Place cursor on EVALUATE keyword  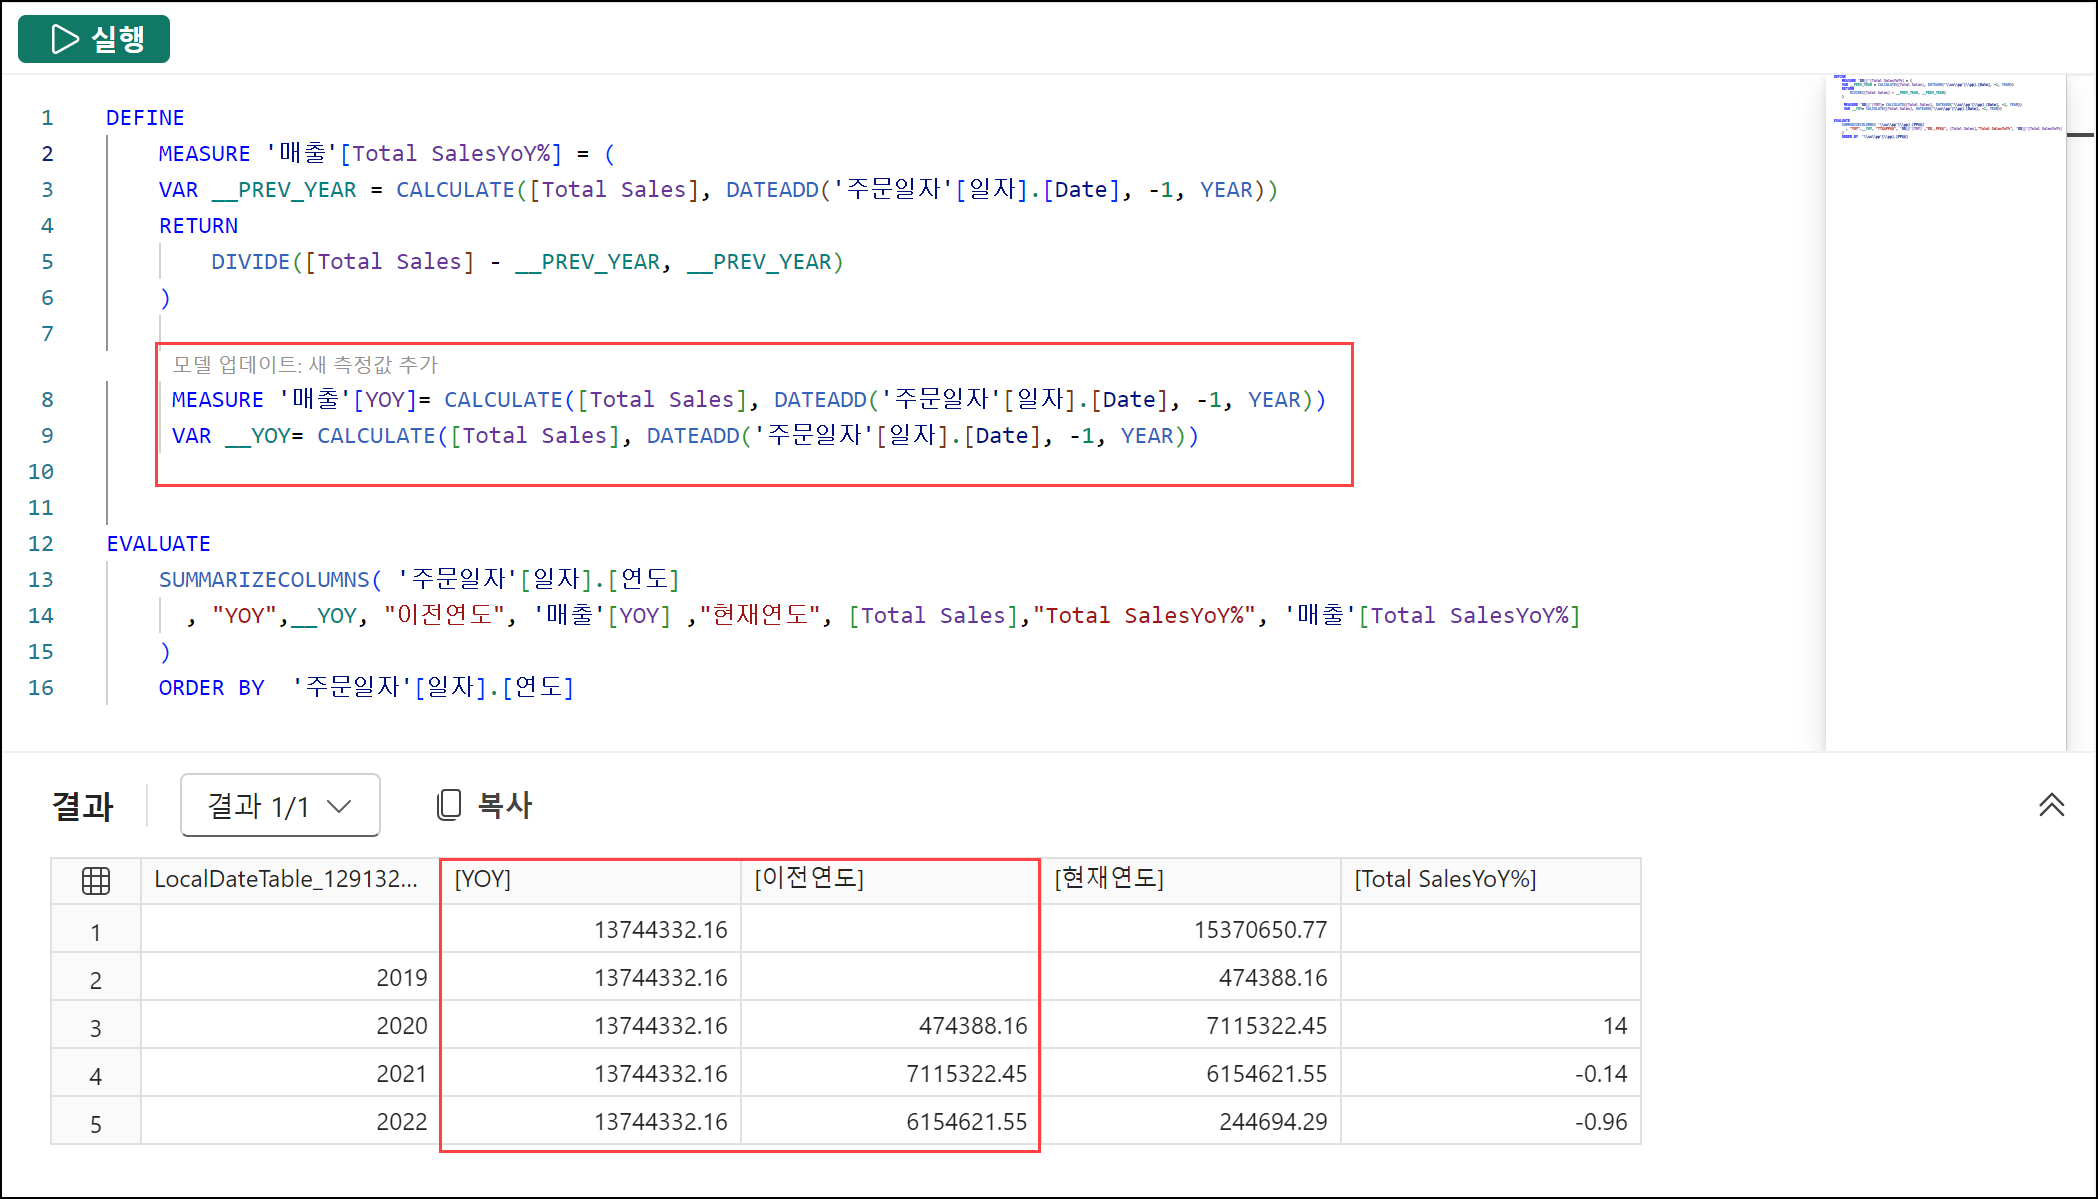click(x=159, y=544)
